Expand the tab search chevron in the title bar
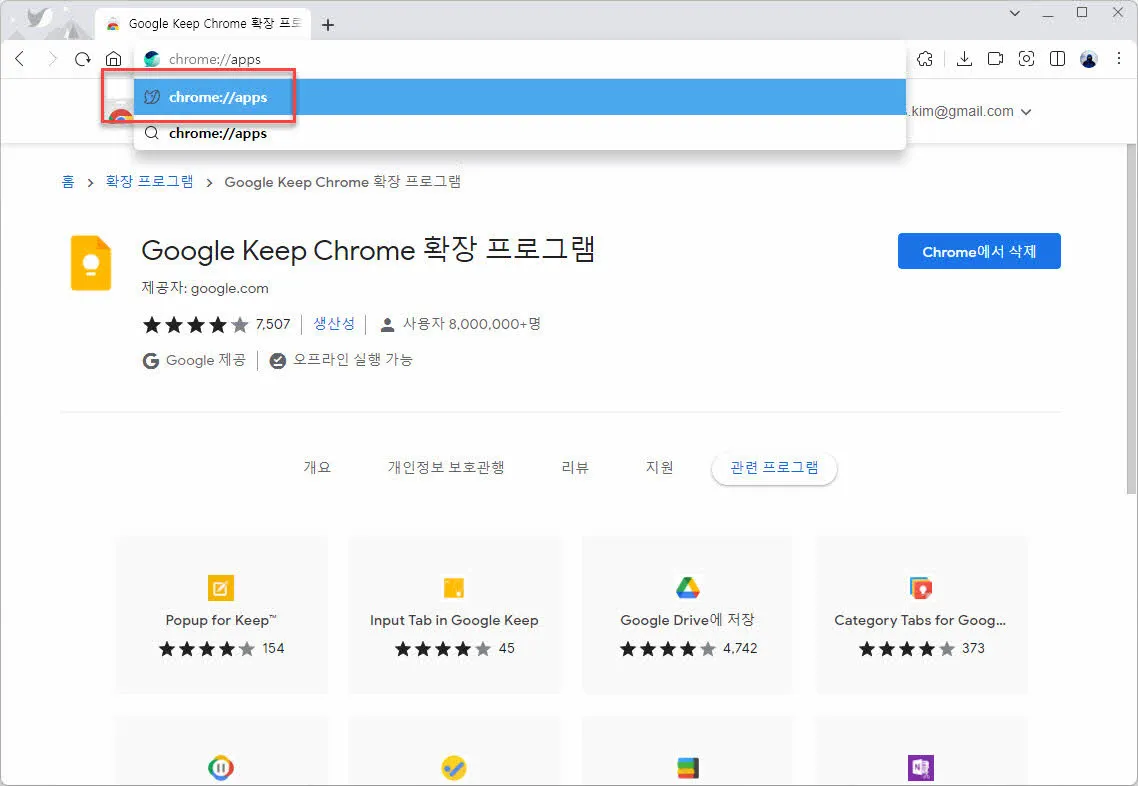This screenshot has height=786, width=1138. pyautogui.click(x=1015, y=13)
